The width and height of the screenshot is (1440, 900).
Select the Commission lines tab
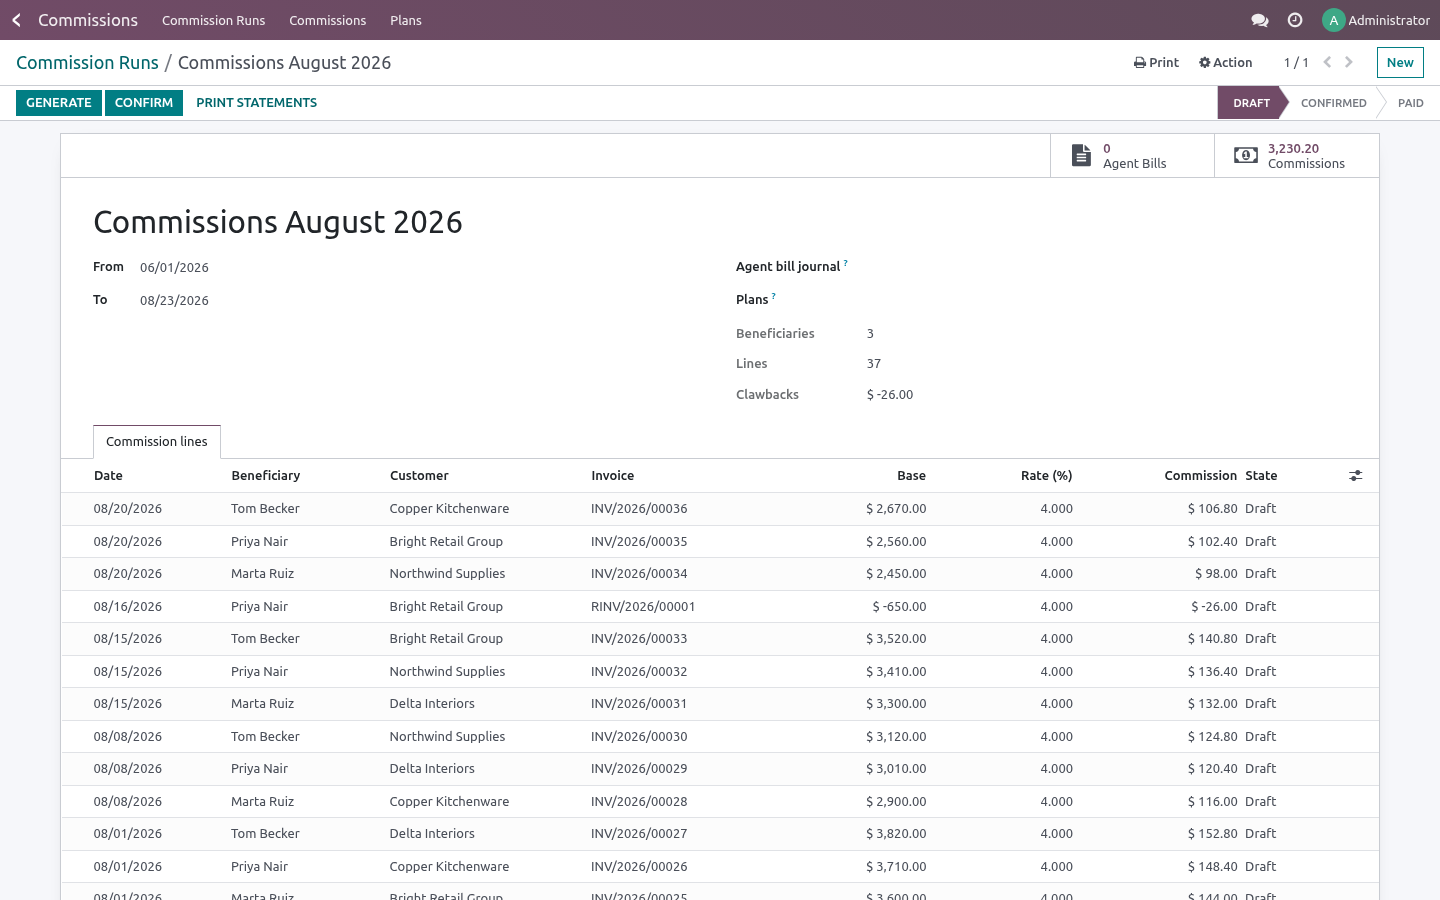tap(157, 442)
